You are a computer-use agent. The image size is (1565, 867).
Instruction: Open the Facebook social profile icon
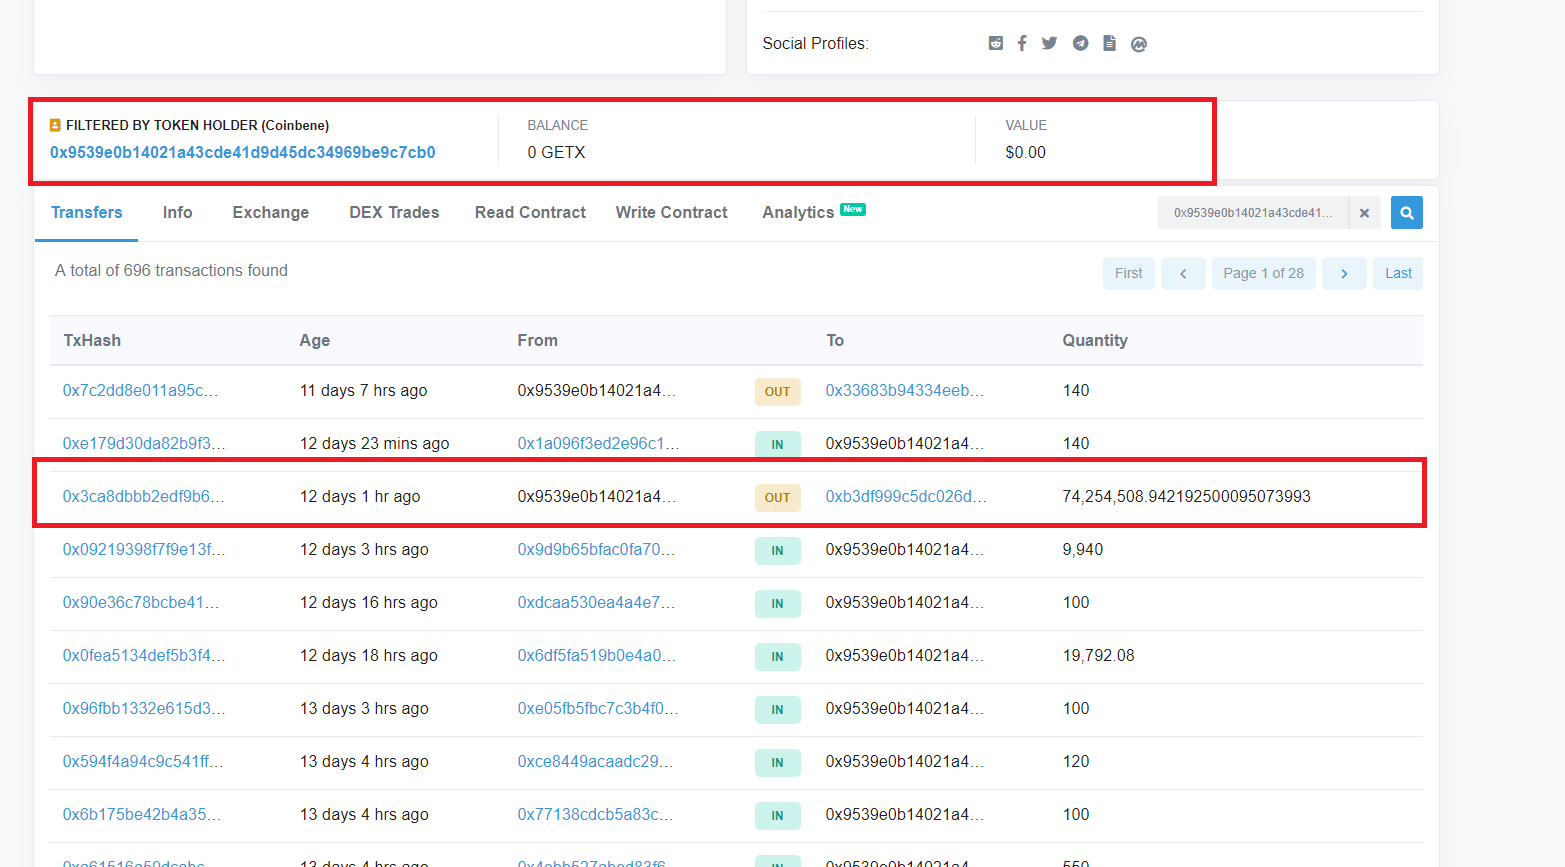[x=1022, y=43]
